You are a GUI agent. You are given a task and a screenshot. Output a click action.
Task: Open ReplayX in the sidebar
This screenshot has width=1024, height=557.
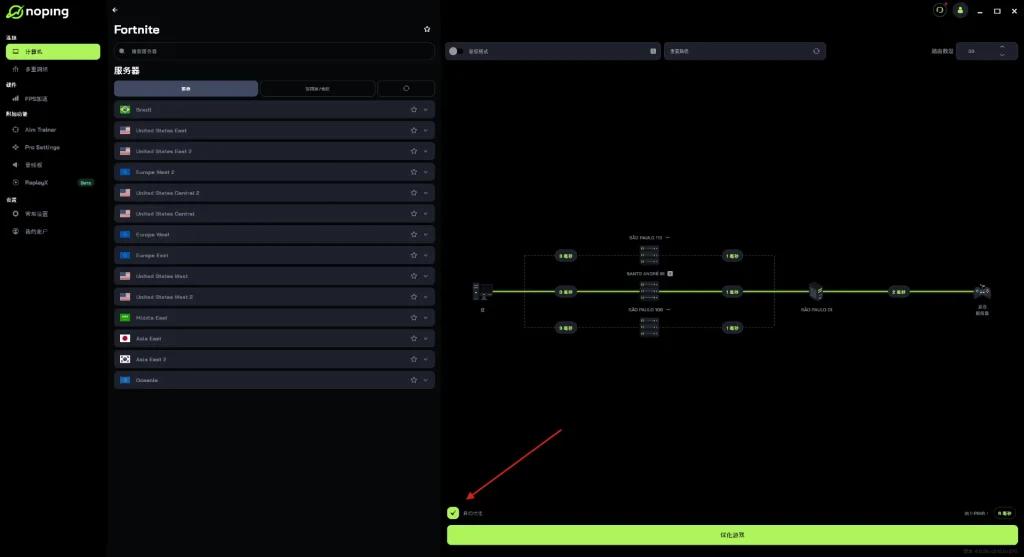point(53,183)
